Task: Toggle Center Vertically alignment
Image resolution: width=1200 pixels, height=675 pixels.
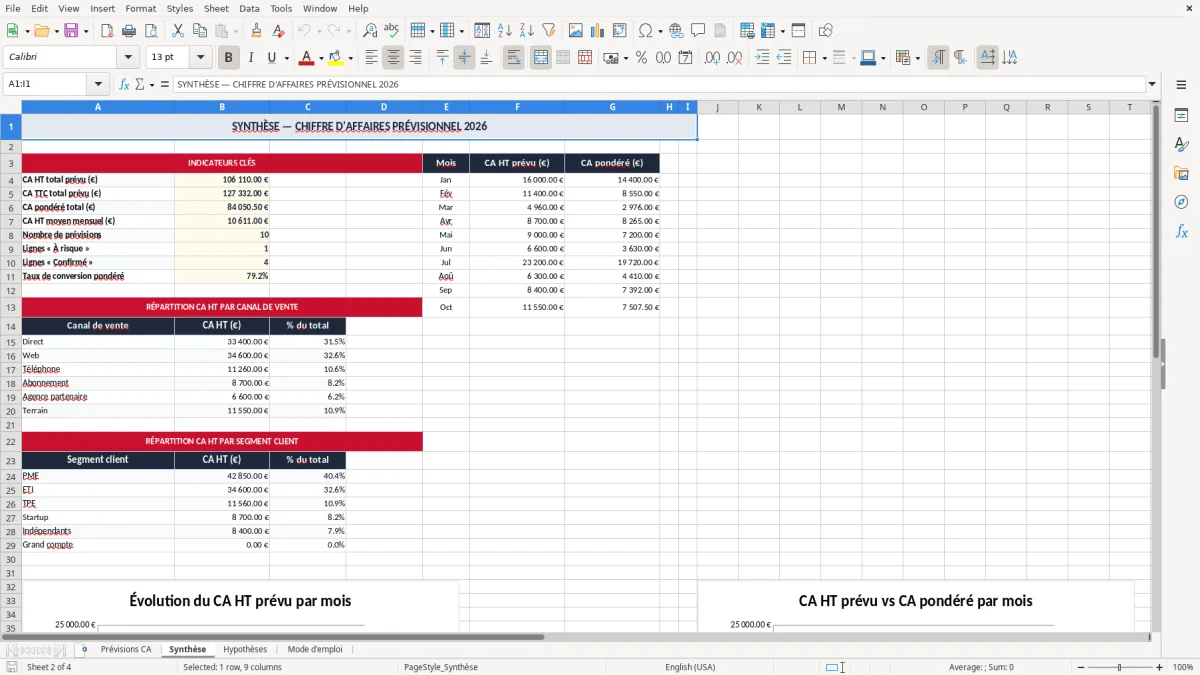Action: click(x=464, y=58)
